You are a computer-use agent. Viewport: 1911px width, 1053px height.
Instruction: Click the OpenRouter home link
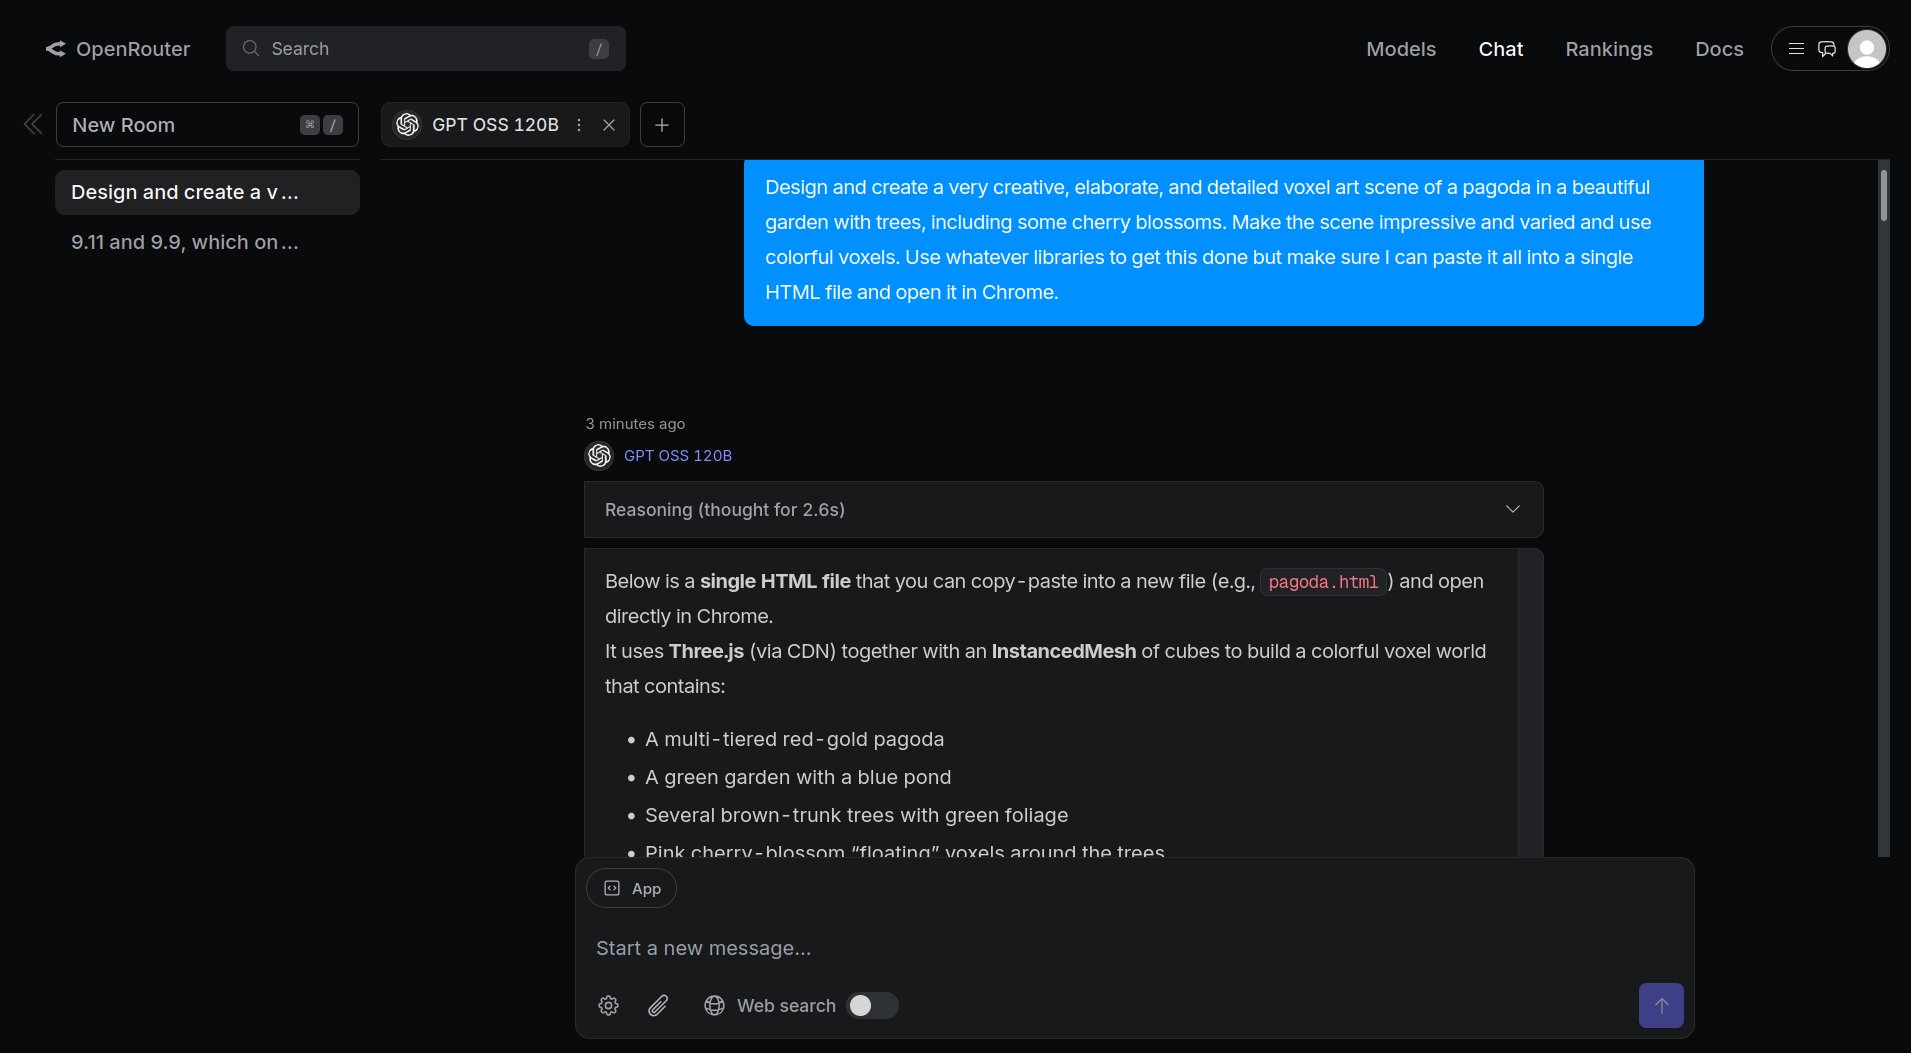118,49
